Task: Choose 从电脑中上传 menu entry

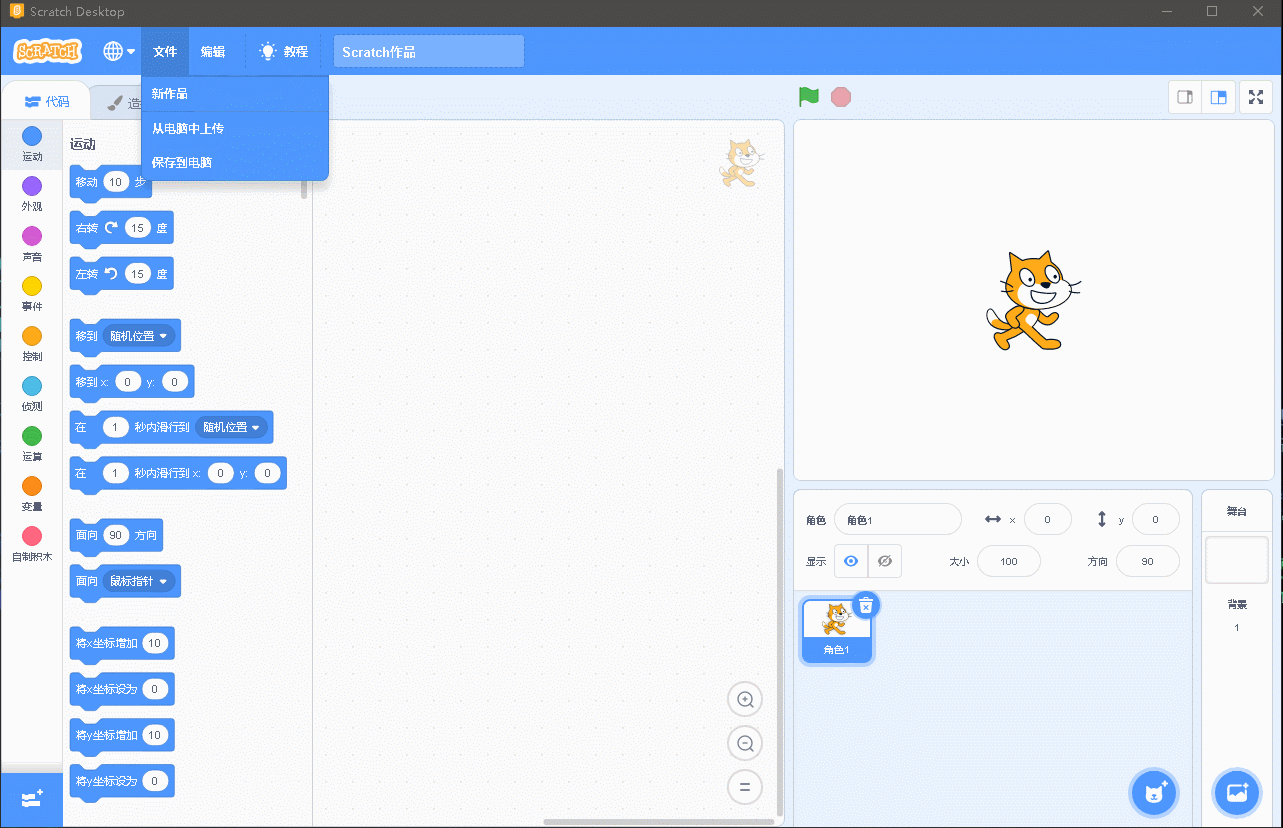Action: (x=235, y=128)
